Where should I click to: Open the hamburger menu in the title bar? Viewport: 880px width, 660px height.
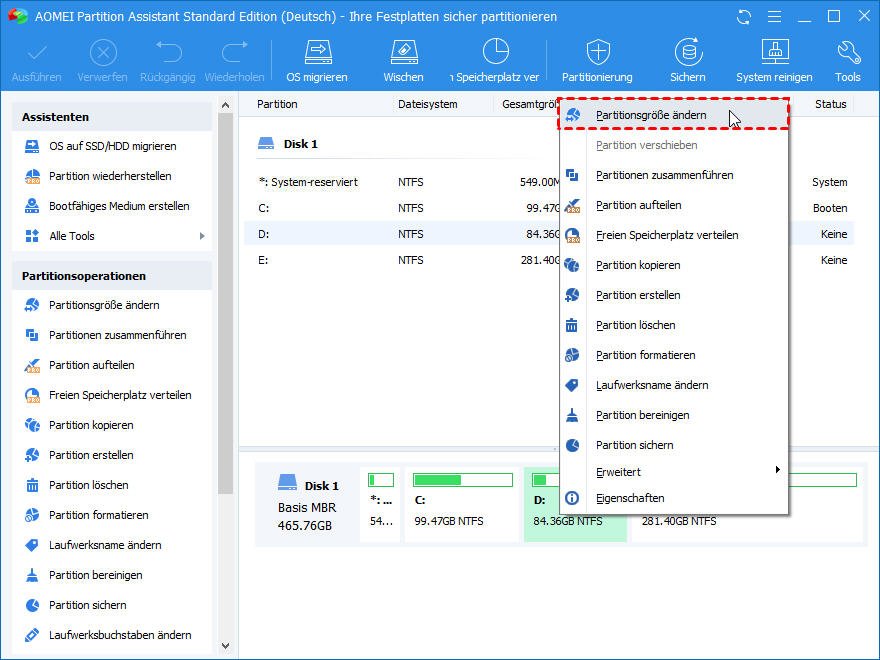click(x=774, y=17)
